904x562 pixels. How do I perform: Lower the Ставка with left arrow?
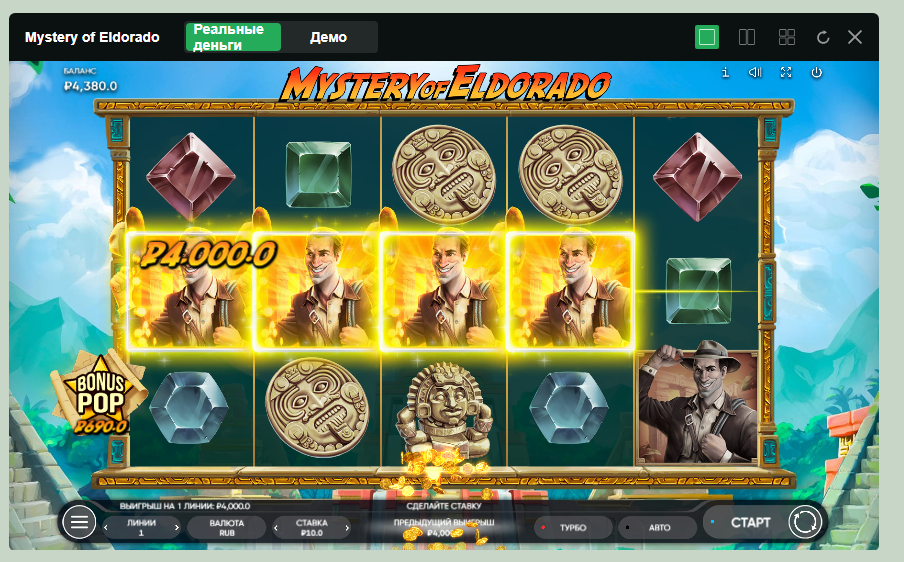tap(276, 527)
